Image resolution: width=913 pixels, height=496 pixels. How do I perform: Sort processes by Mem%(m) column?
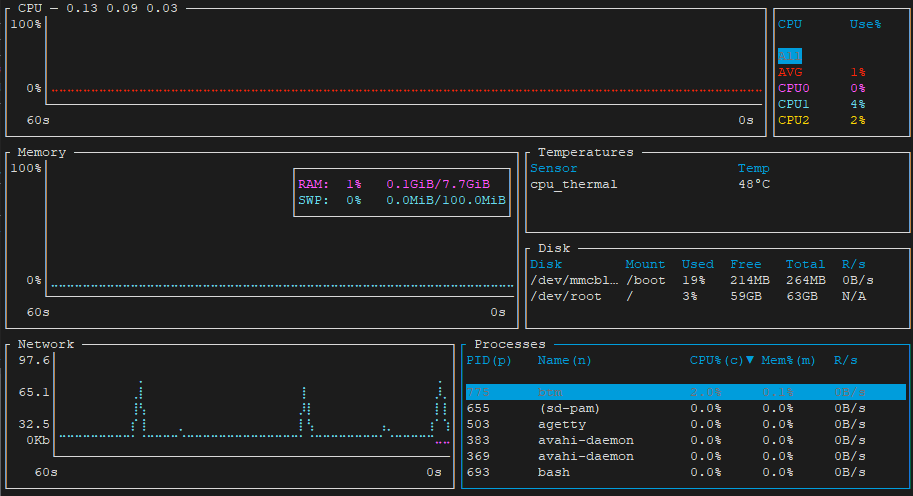789,360
